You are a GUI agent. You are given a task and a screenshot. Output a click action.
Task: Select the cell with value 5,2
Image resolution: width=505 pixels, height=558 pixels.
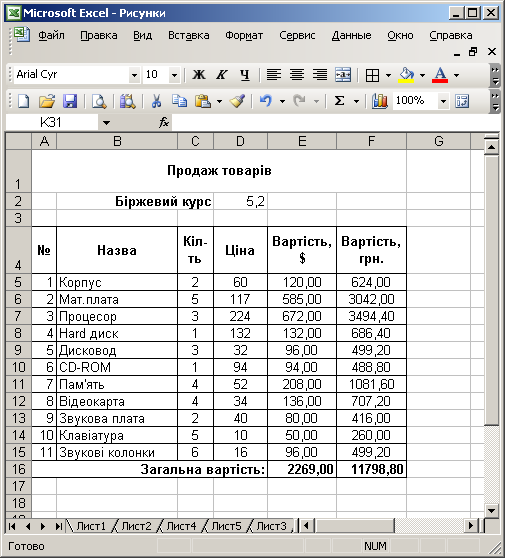point(240,201)
